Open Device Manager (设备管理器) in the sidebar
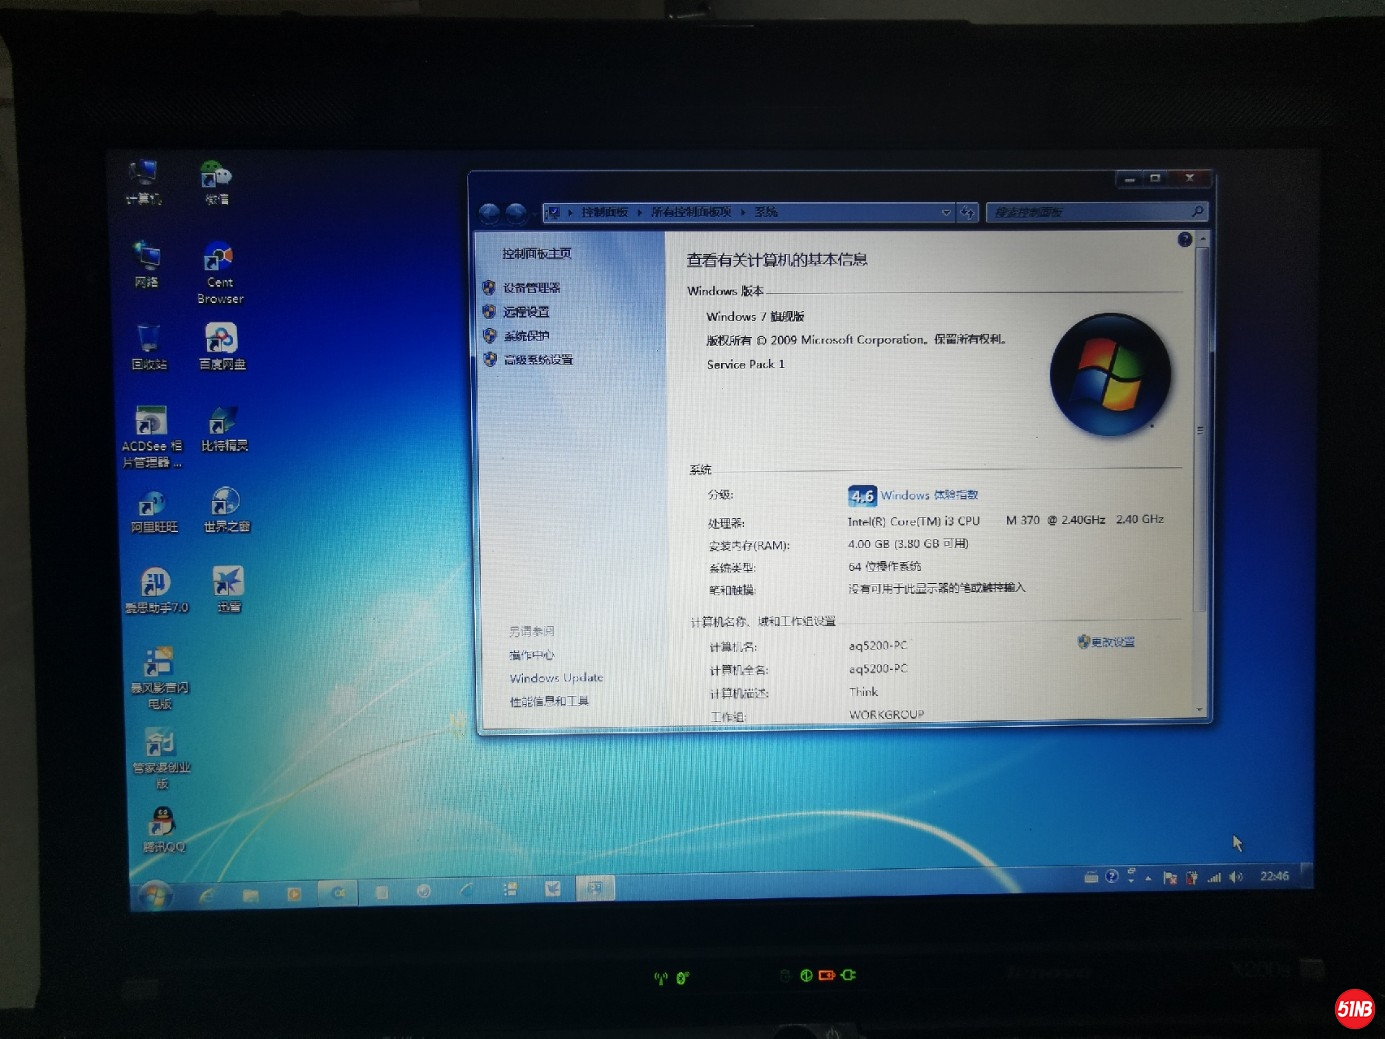 (531, 288)
